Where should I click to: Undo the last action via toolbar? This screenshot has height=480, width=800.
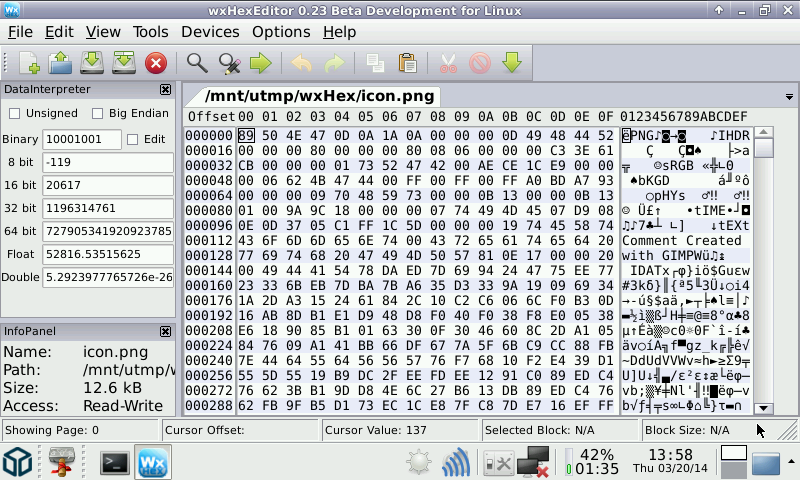[302, 63]
